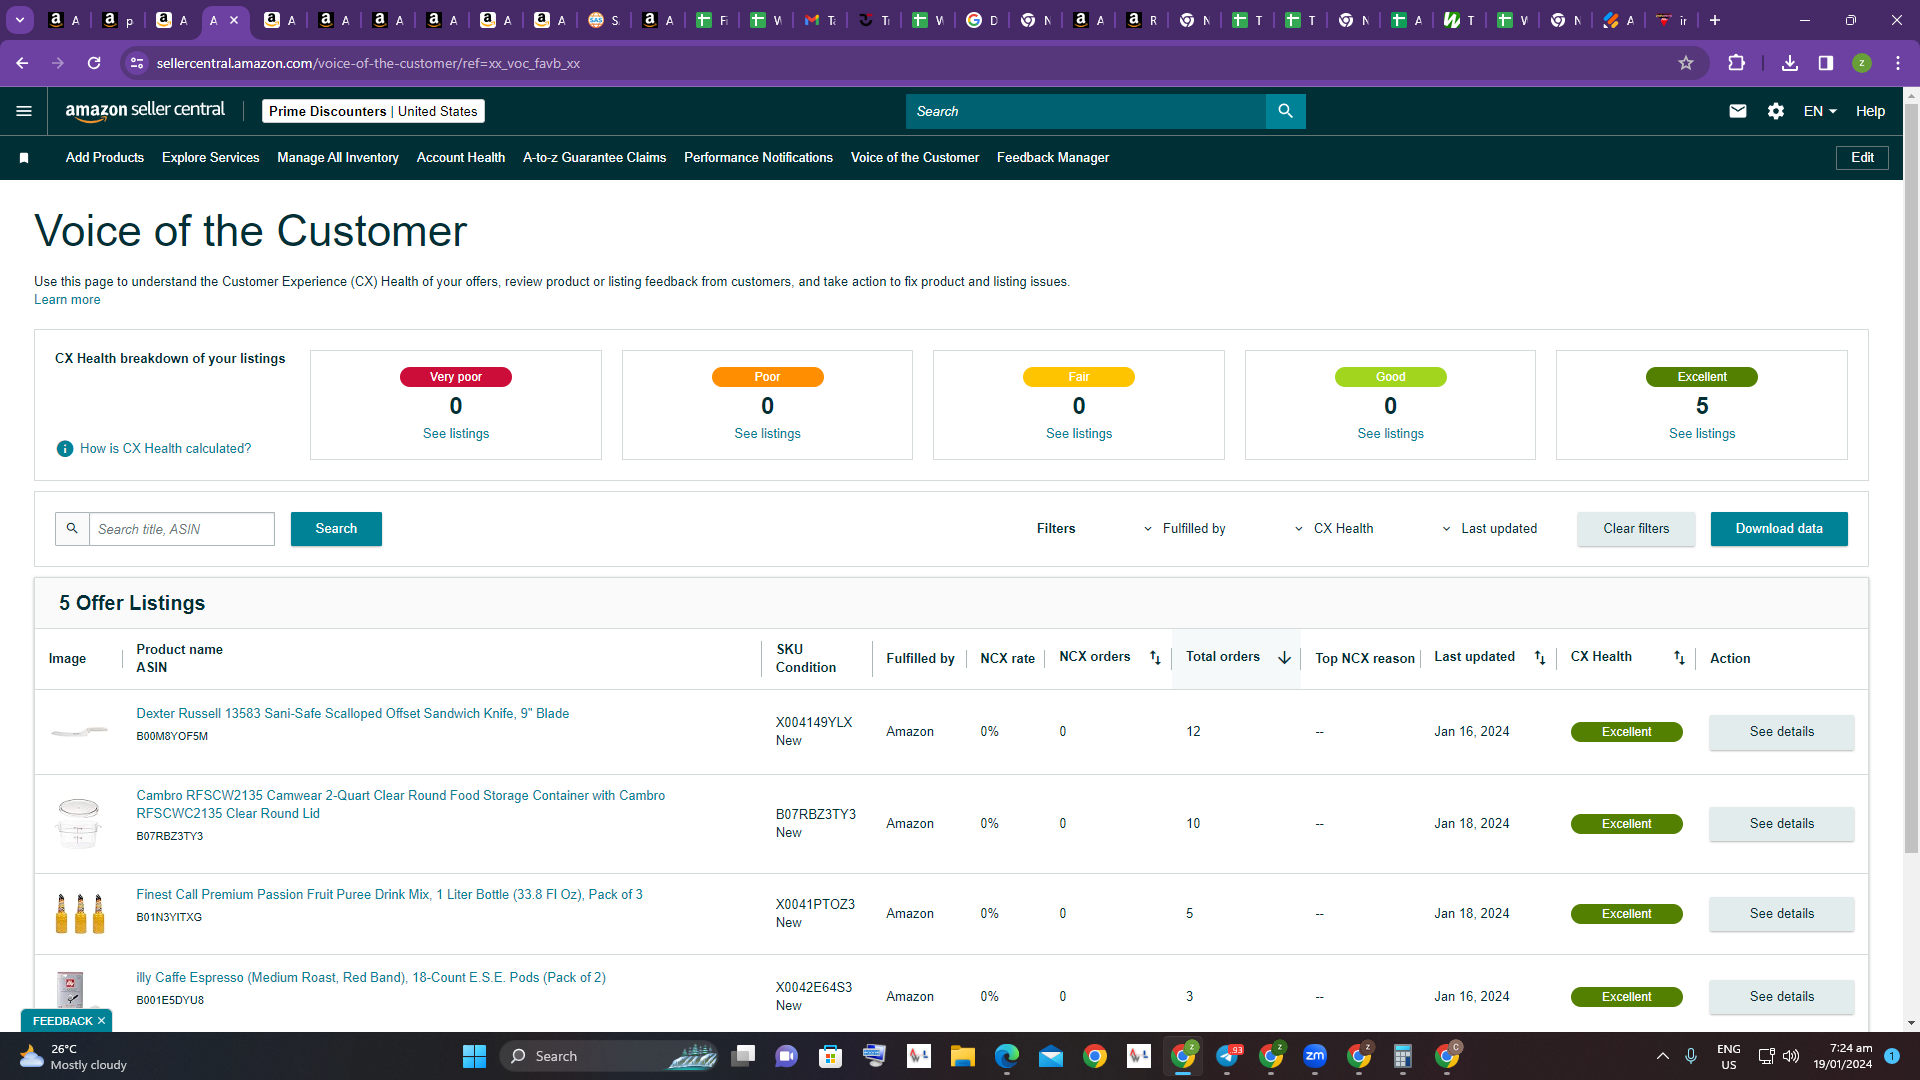This screenshot has width=1920, height=1080.
Task: Expand the CX Health filter dropdown
Action: (x=1334, y=529)
